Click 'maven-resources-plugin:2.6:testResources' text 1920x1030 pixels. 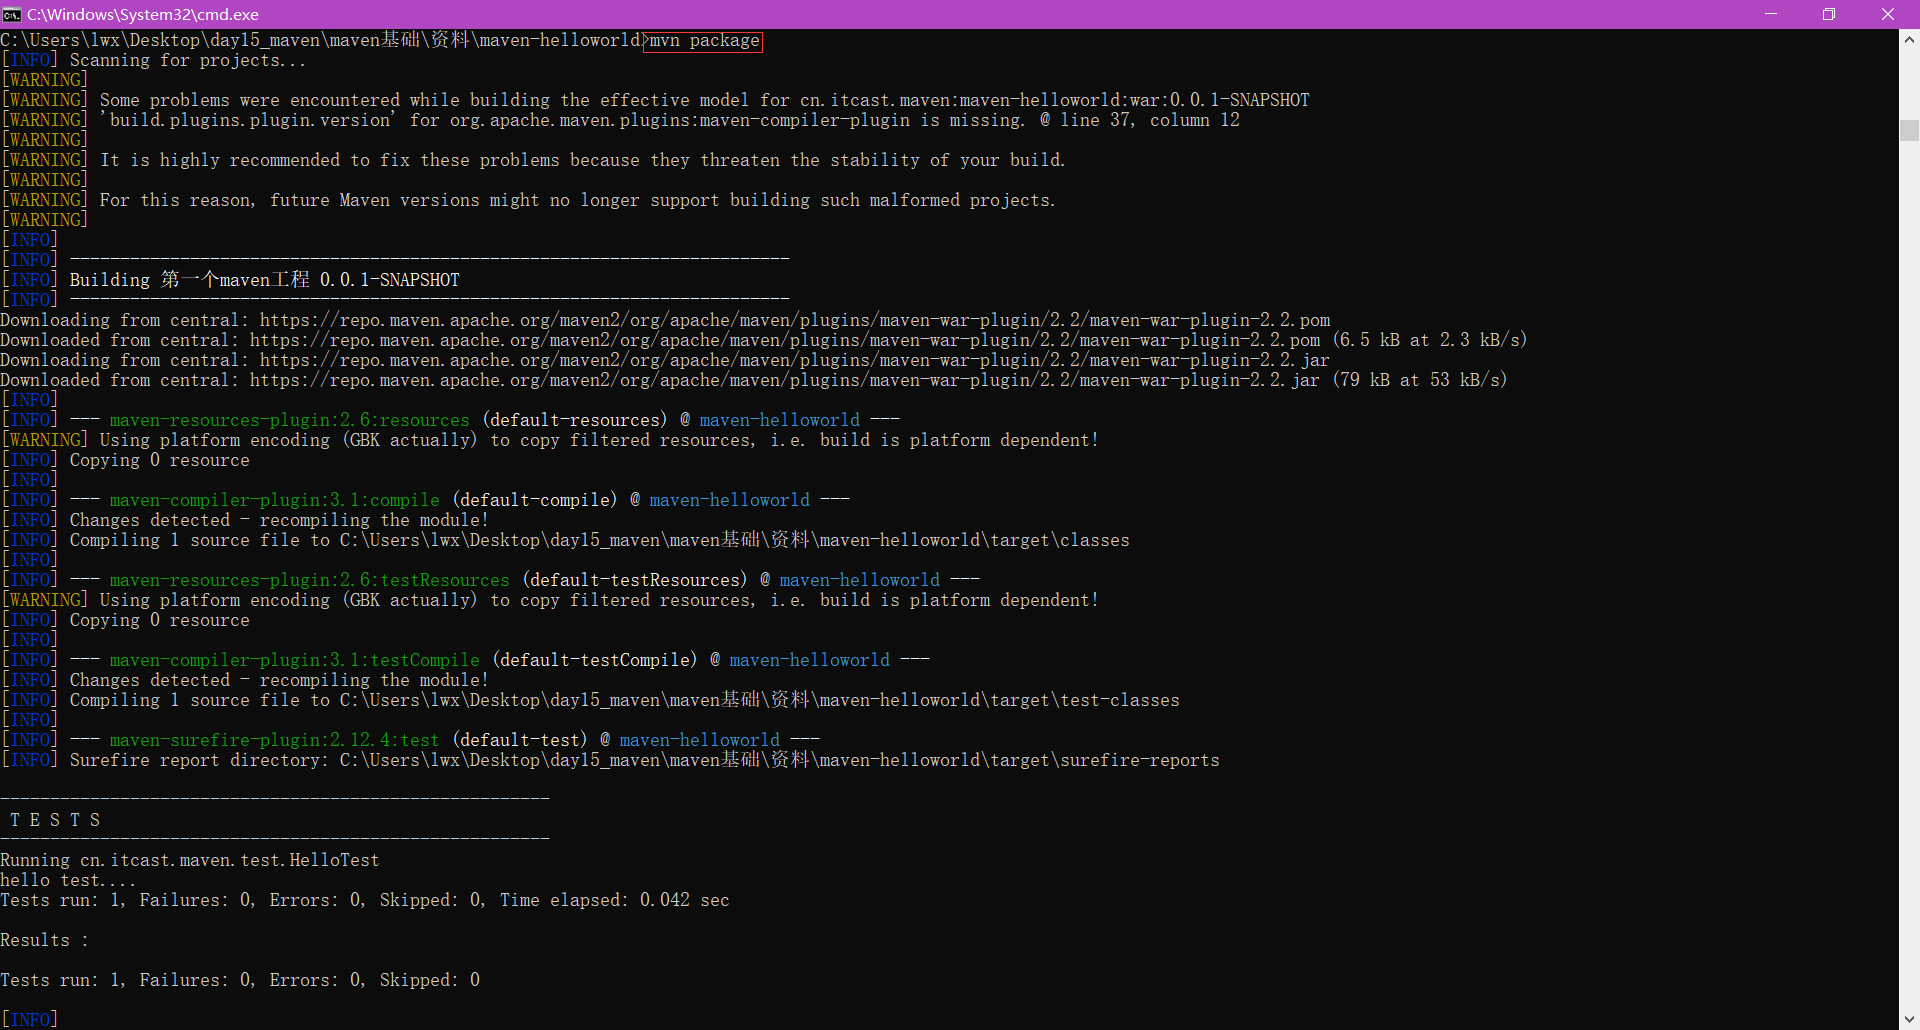(x=310, y=580)
